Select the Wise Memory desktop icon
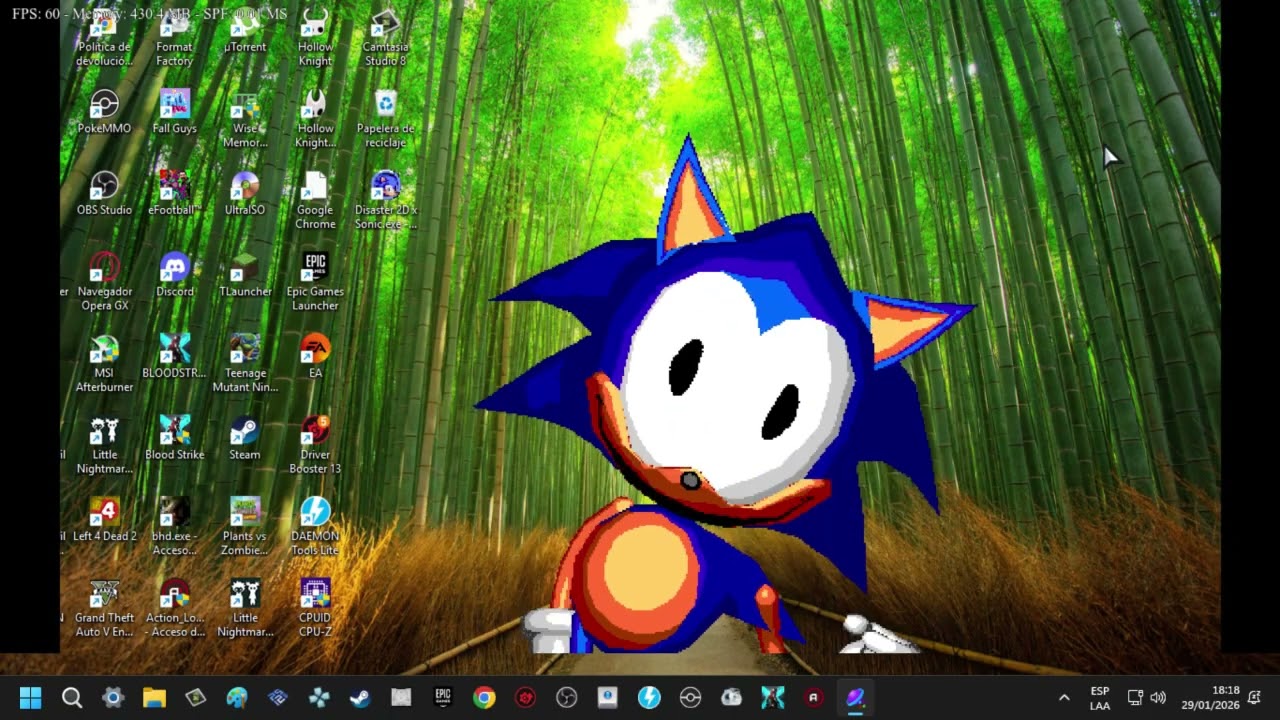The height and width of the screenshot is (720, 1280). point(245,119)
